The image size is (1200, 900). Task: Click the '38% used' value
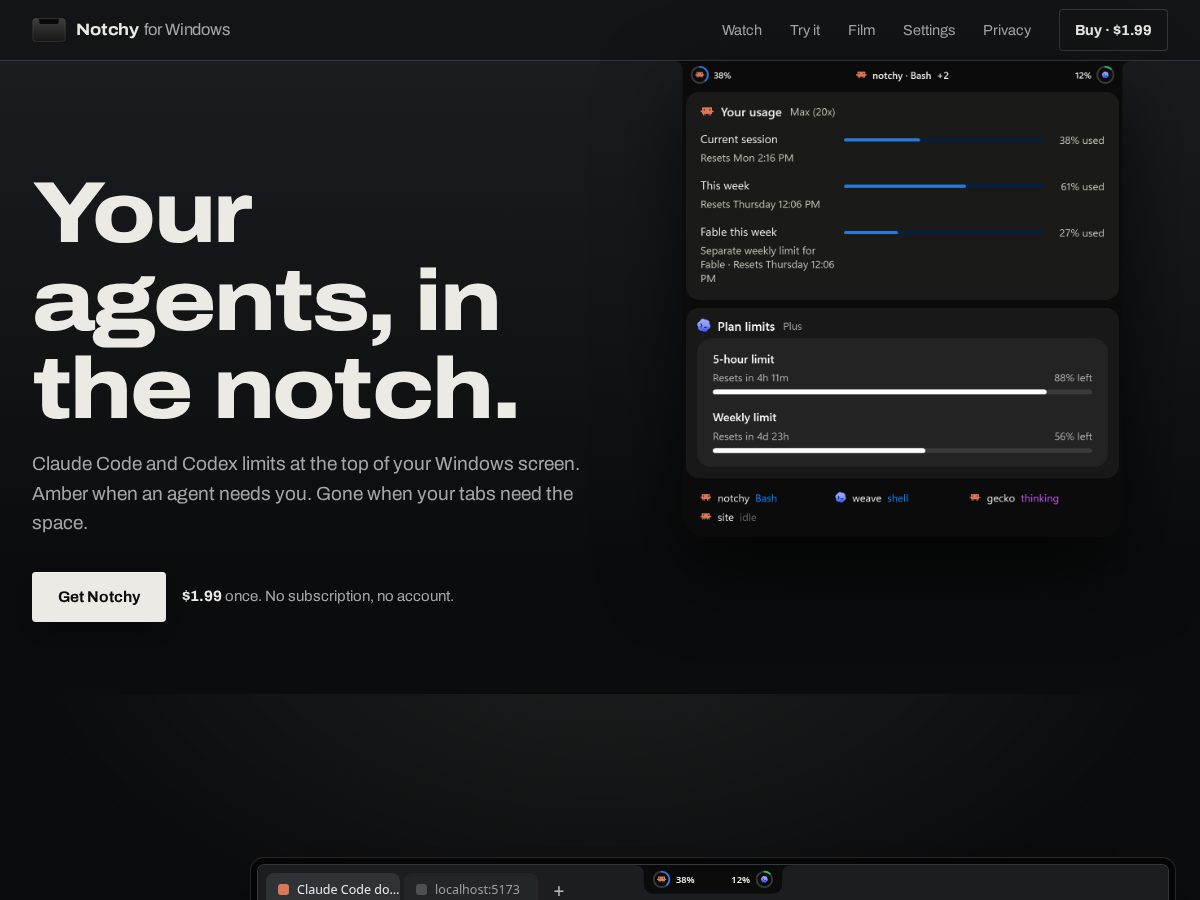(1082, 140)
